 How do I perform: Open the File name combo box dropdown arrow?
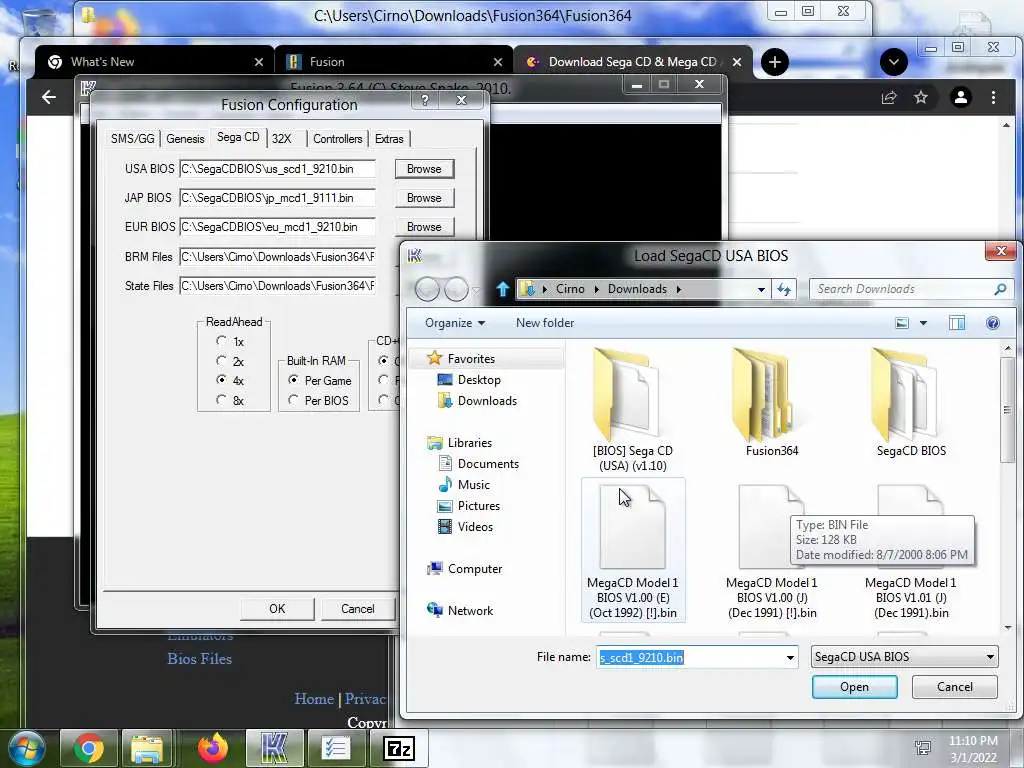tap(790, 657)
